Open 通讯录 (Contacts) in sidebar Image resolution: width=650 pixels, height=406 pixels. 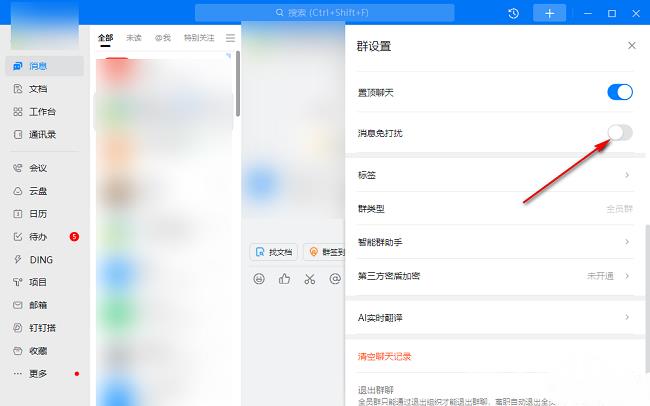pyautogui.click(x=40, y=134)
